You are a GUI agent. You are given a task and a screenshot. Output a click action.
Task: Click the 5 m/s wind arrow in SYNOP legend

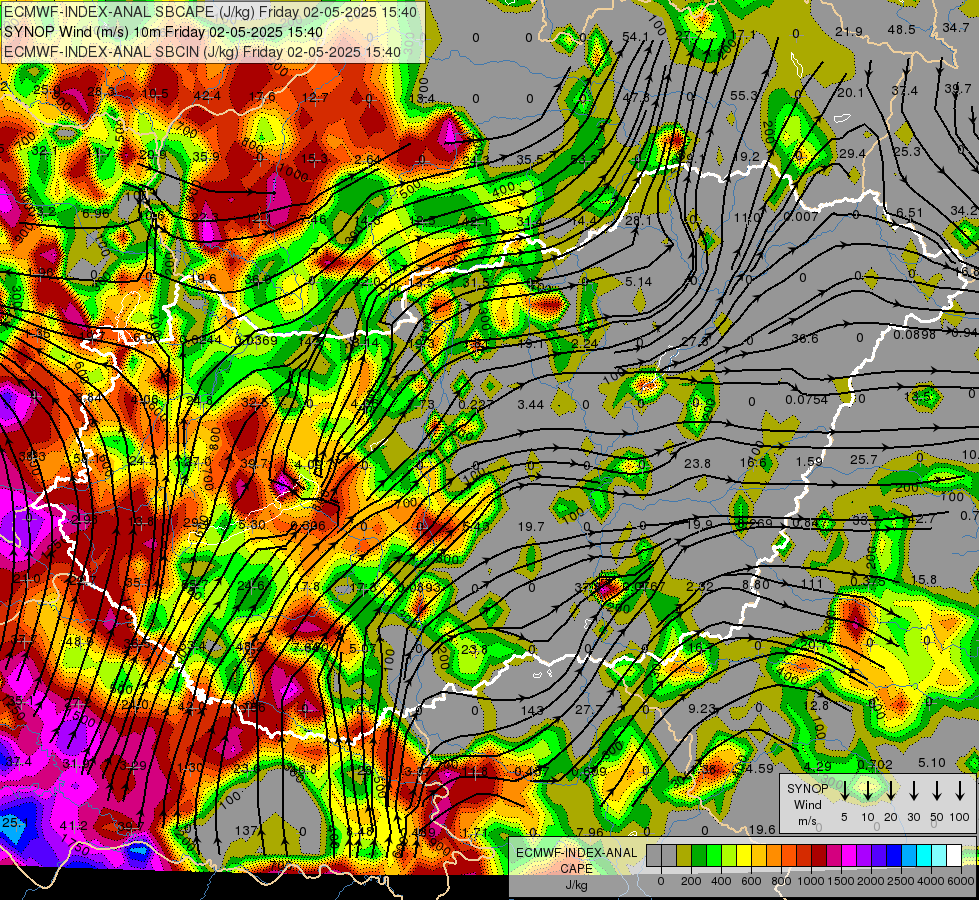(844, 791)
